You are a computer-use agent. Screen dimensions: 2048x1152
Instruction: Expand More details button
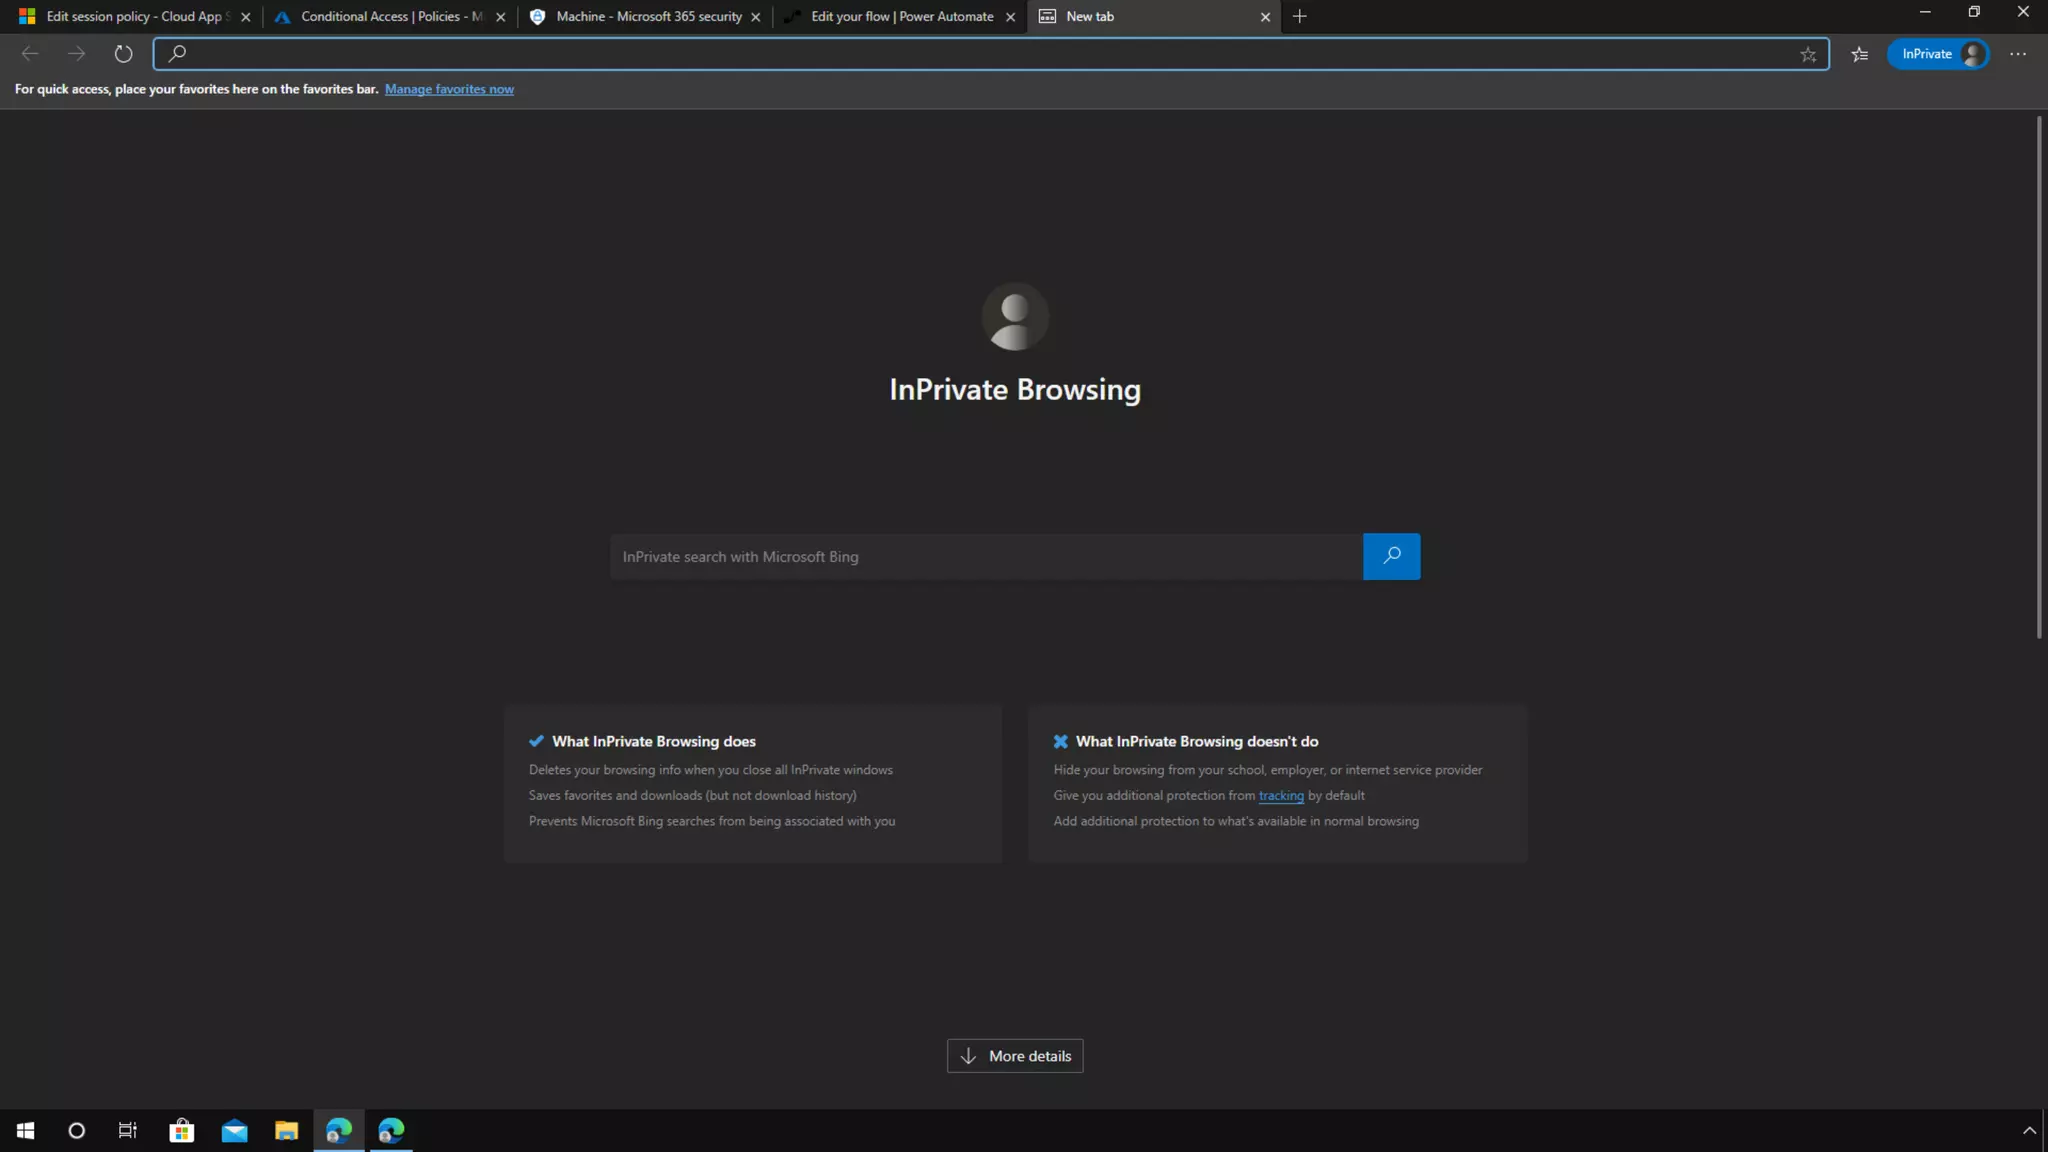click(1015, 1056)
